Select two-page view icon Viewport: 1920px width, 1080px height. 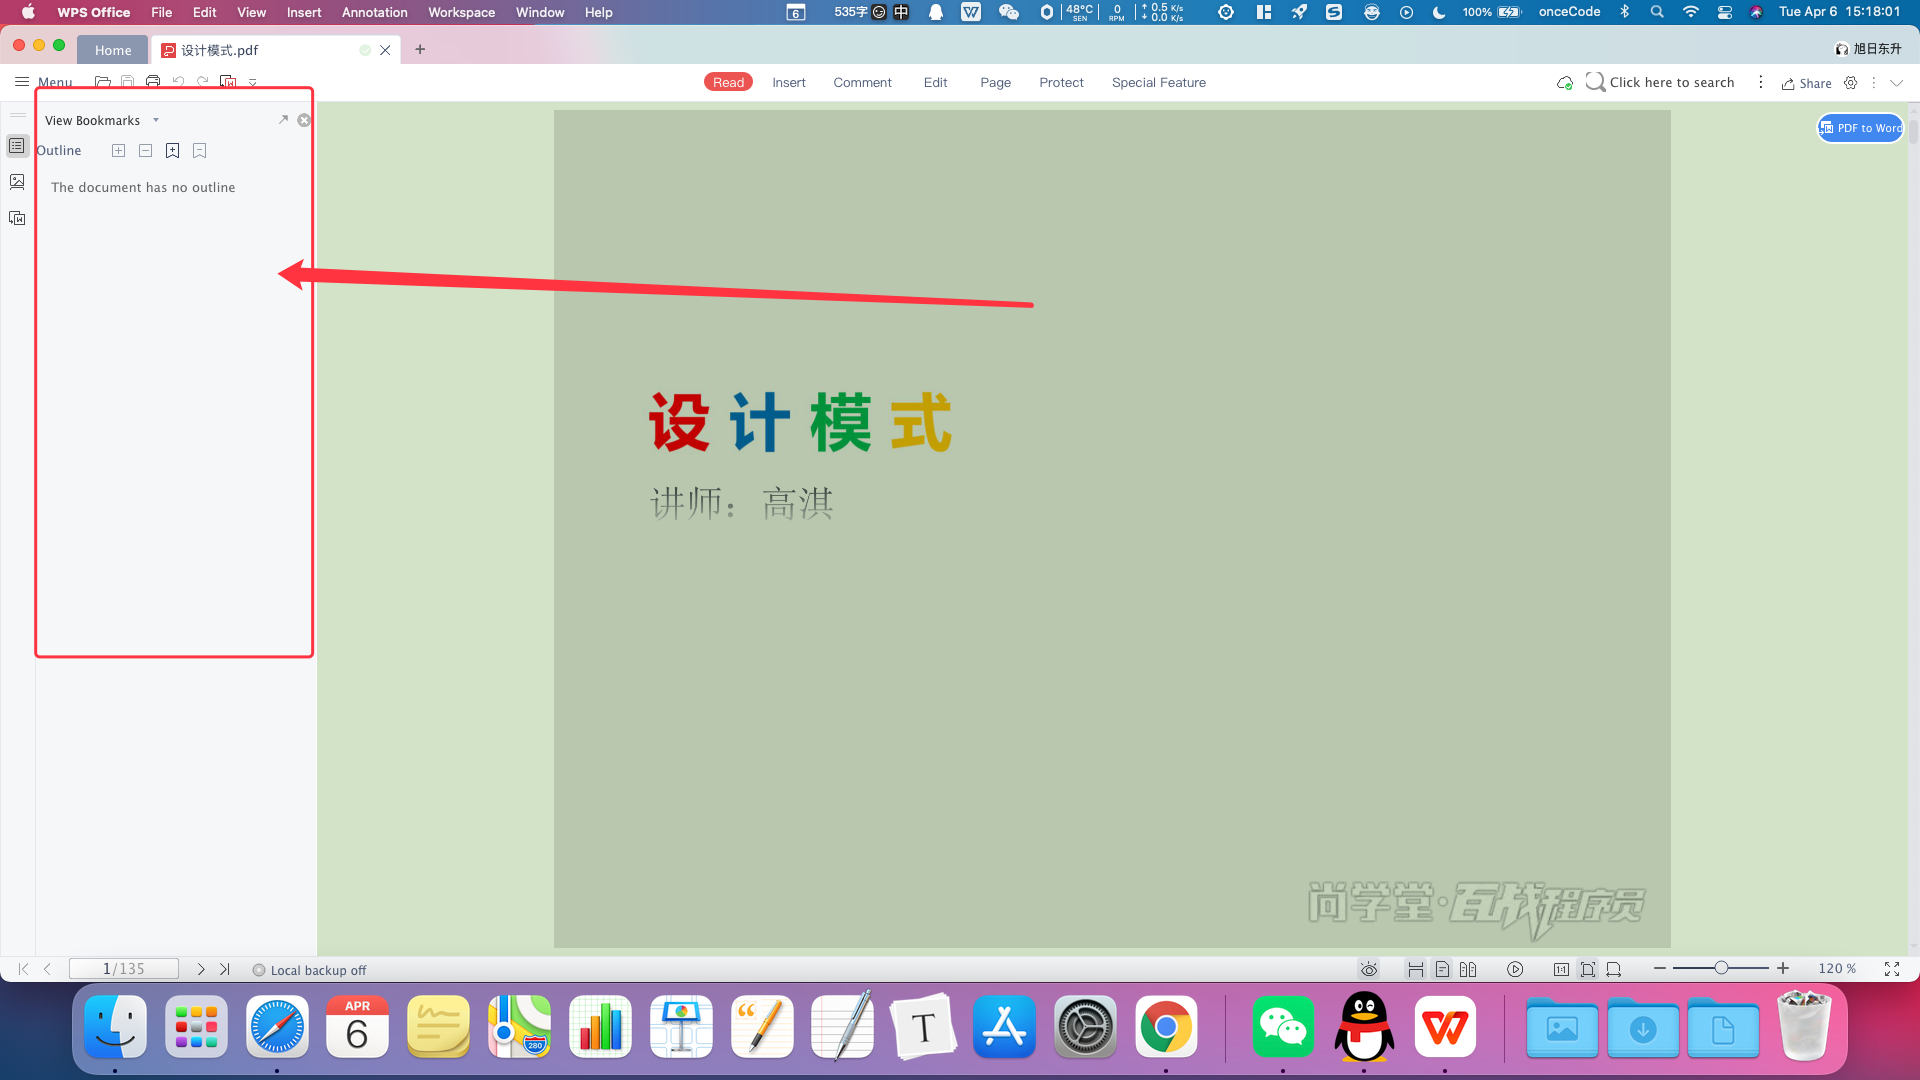(1468, 969)
